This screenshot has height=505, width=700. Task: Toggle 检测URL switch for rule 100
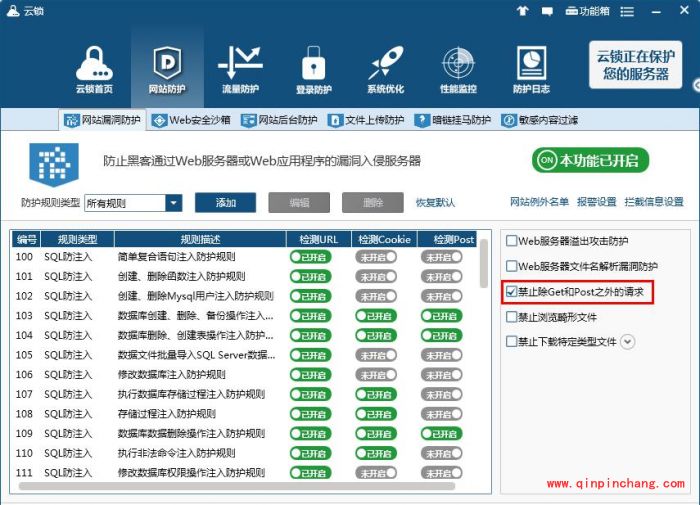click(x=311, y=257)
